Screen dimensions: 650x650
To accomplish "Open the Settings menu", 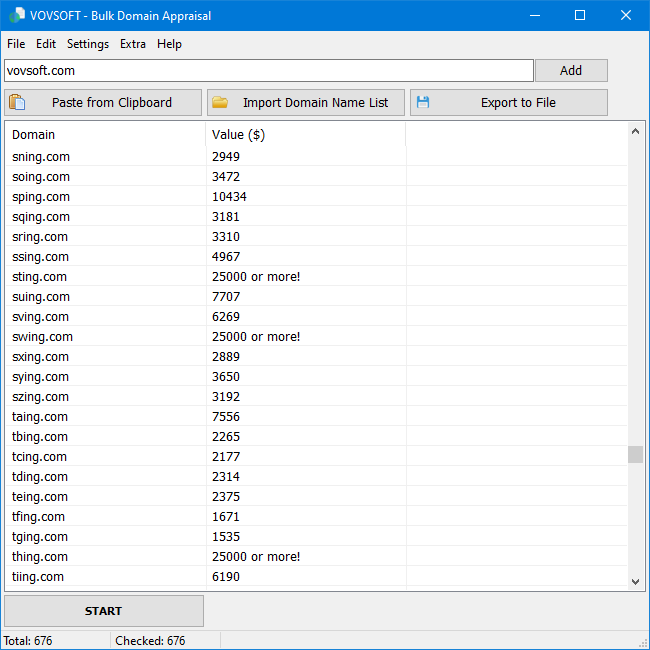I will click(88, 44).
